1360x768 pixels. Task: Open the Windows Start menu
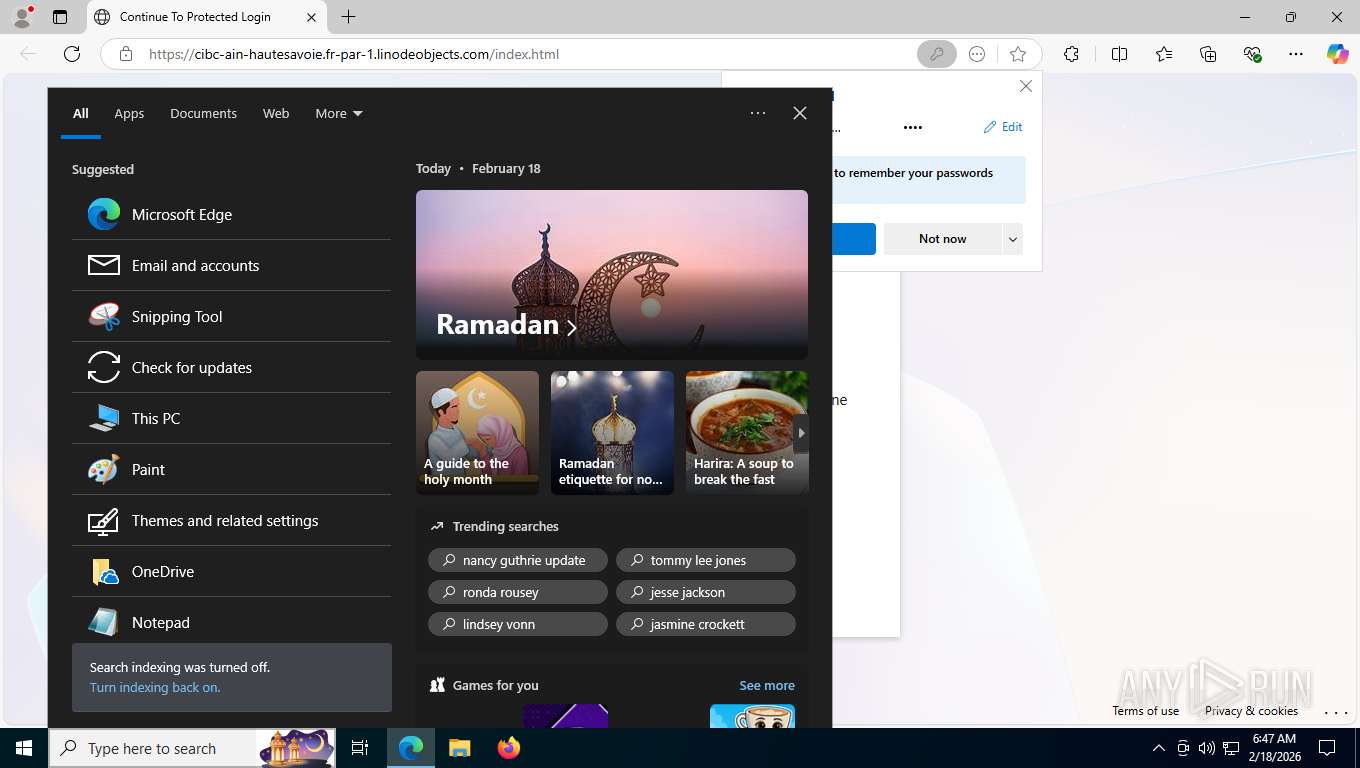24,748
